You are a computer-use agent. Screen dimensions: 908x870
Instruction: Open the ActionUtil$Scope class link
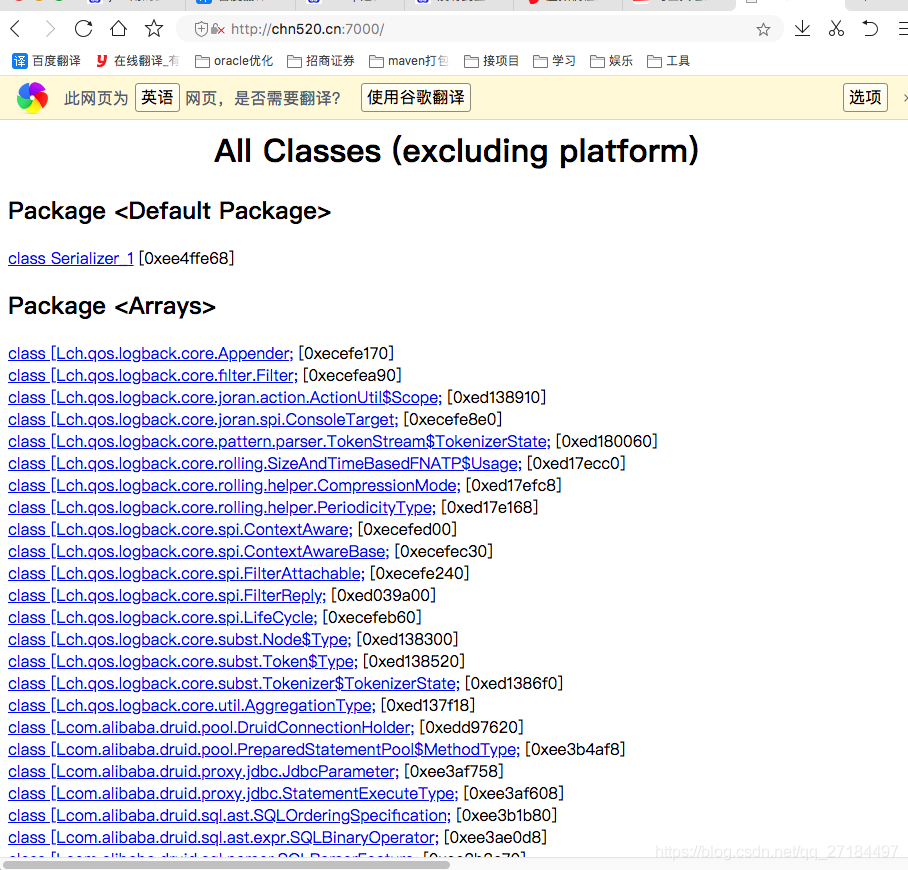[x=225, y=397]
